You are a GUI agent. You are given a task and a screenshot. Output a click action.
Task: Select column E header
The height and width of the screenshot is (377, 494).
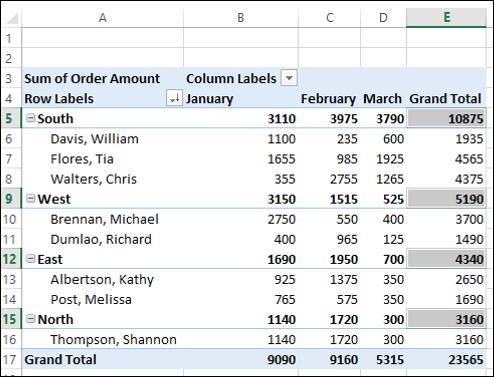[x=446, y=17]
